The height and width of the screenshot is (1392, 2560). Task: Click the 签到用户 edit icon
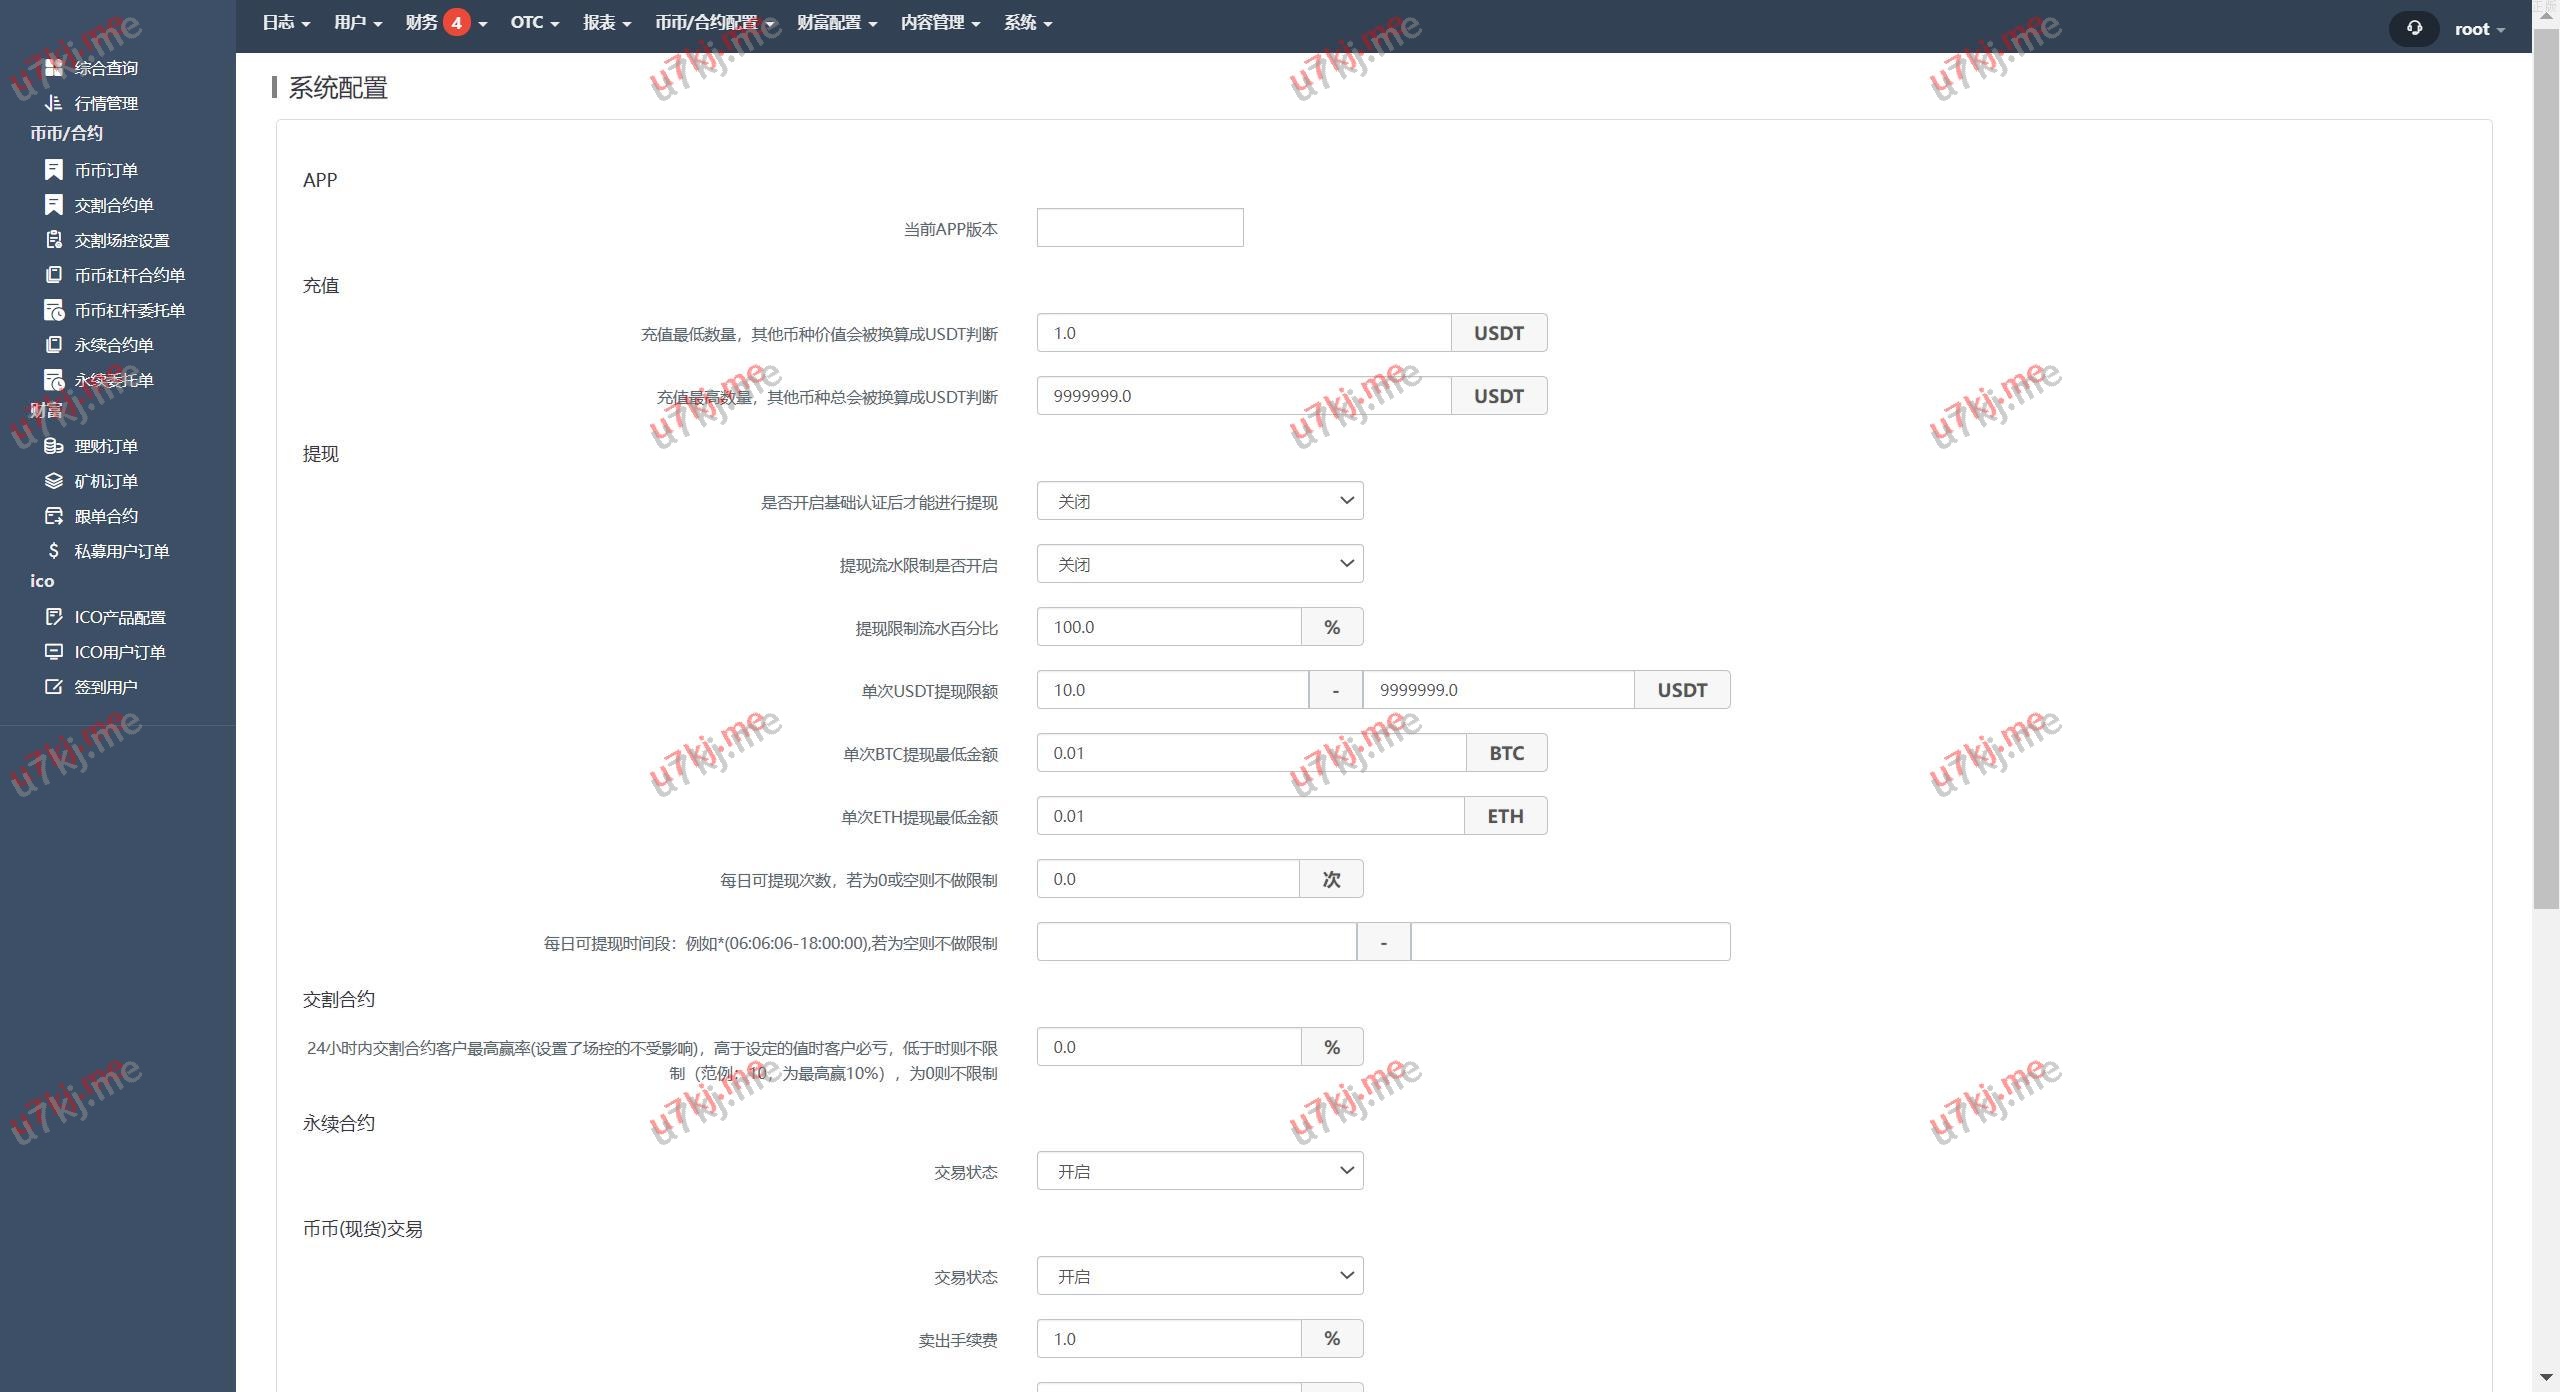tap(54, 687)
